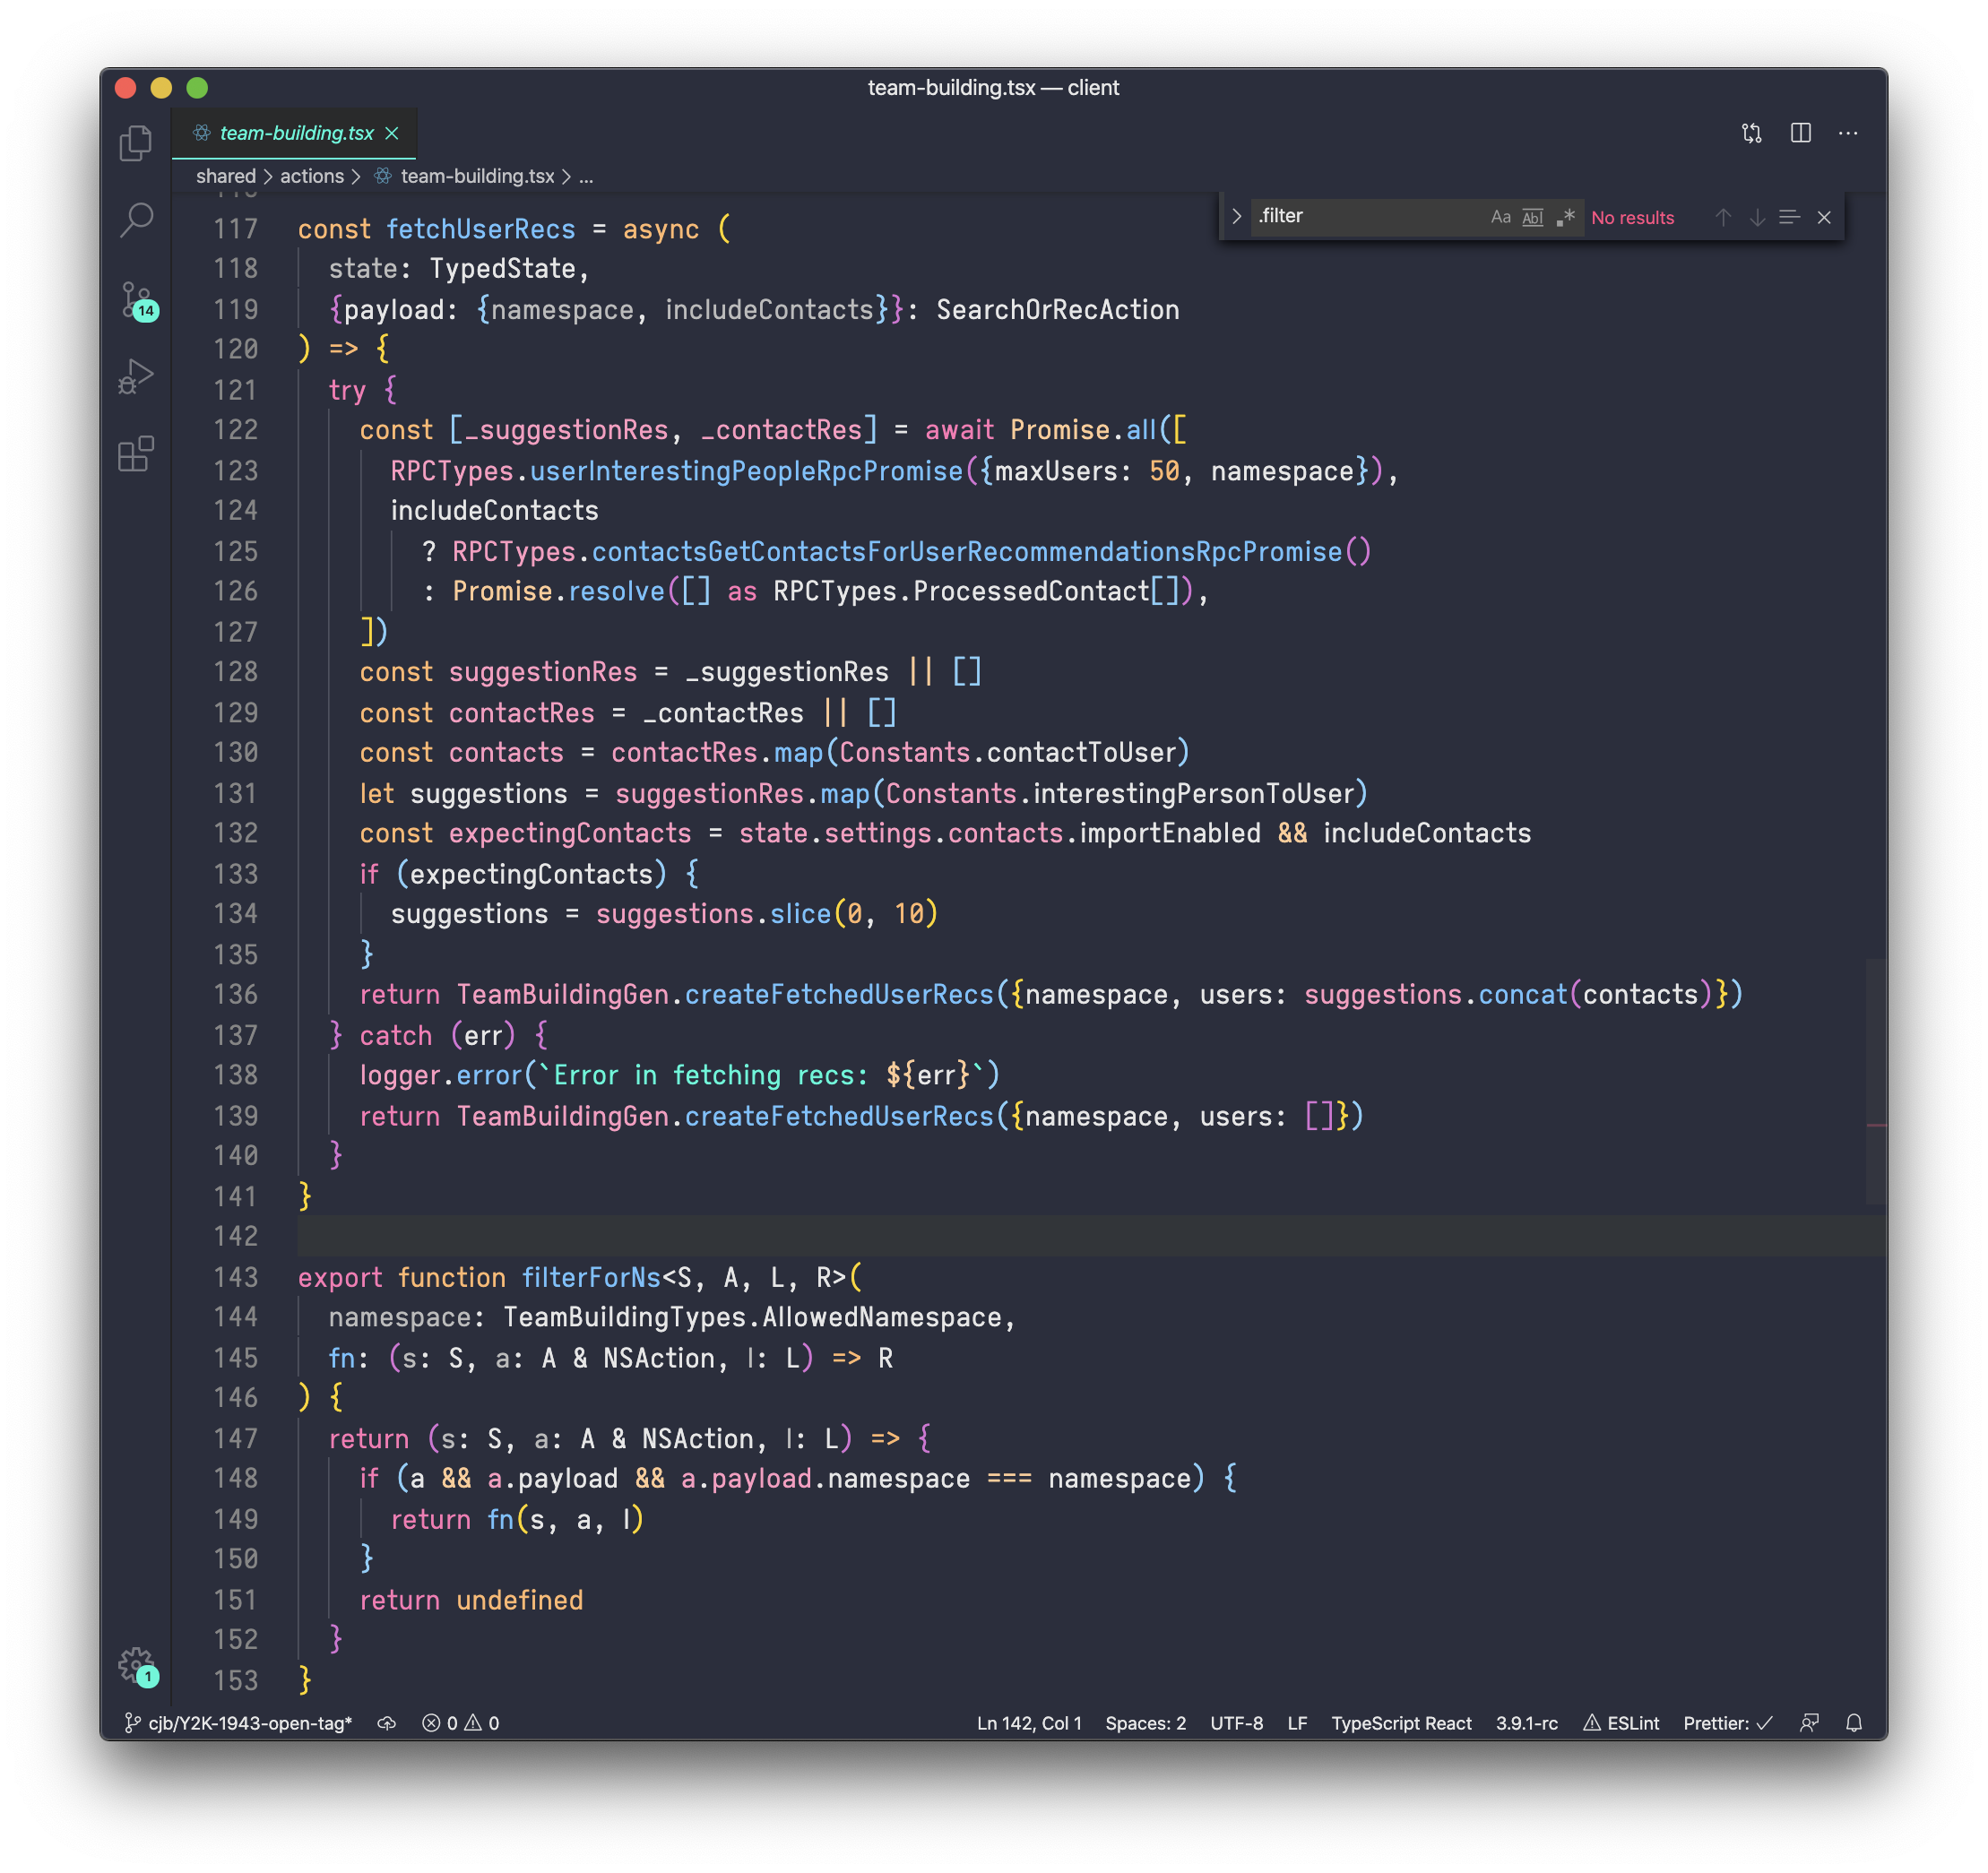The height and width of the screenshot is (1873, 1988).
Task: Open the Explorer view in activity bar
Action: (136, 143)
